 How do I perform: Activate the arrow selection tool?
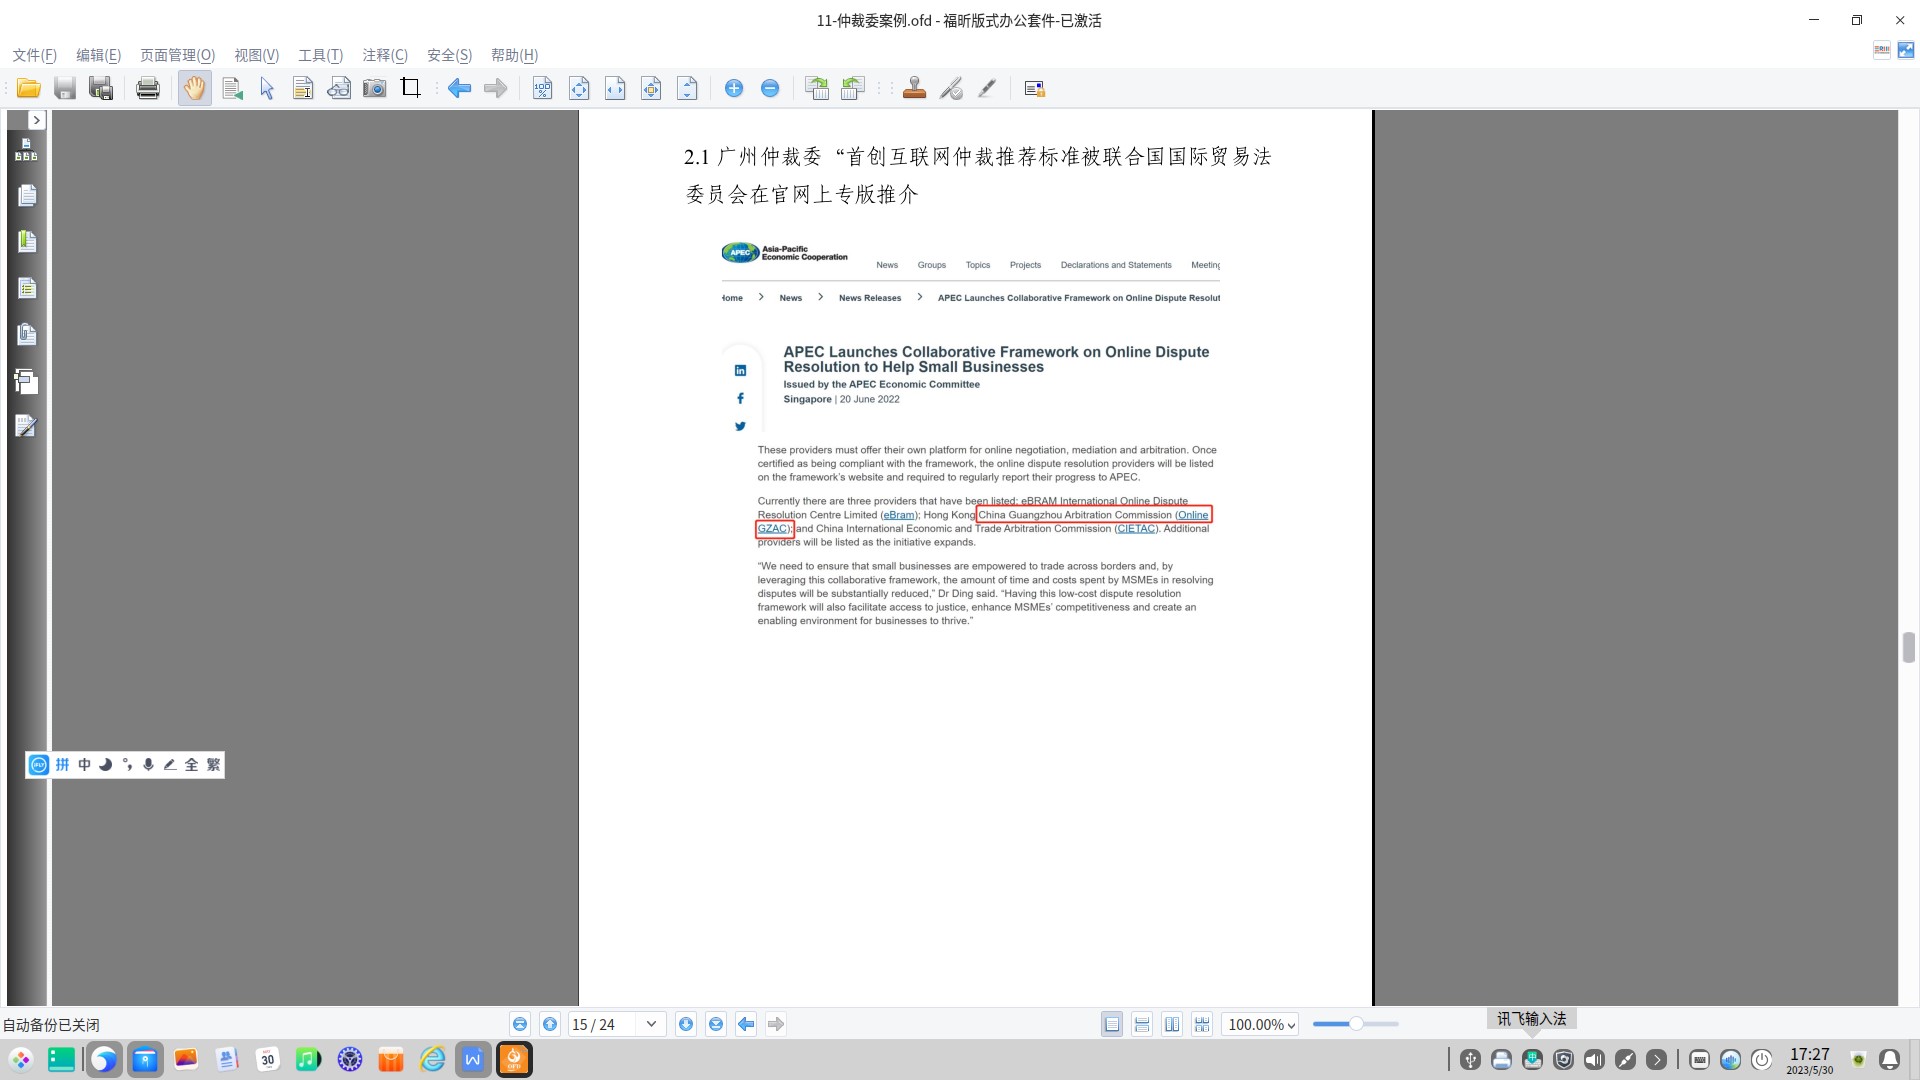click(x=267, y=89)
